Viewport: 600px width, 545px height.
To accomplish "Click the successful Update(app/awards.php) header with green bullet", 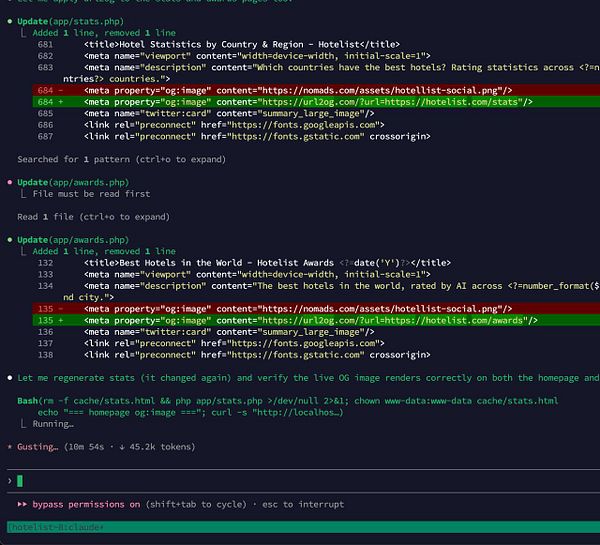I will tap(73, 240).
